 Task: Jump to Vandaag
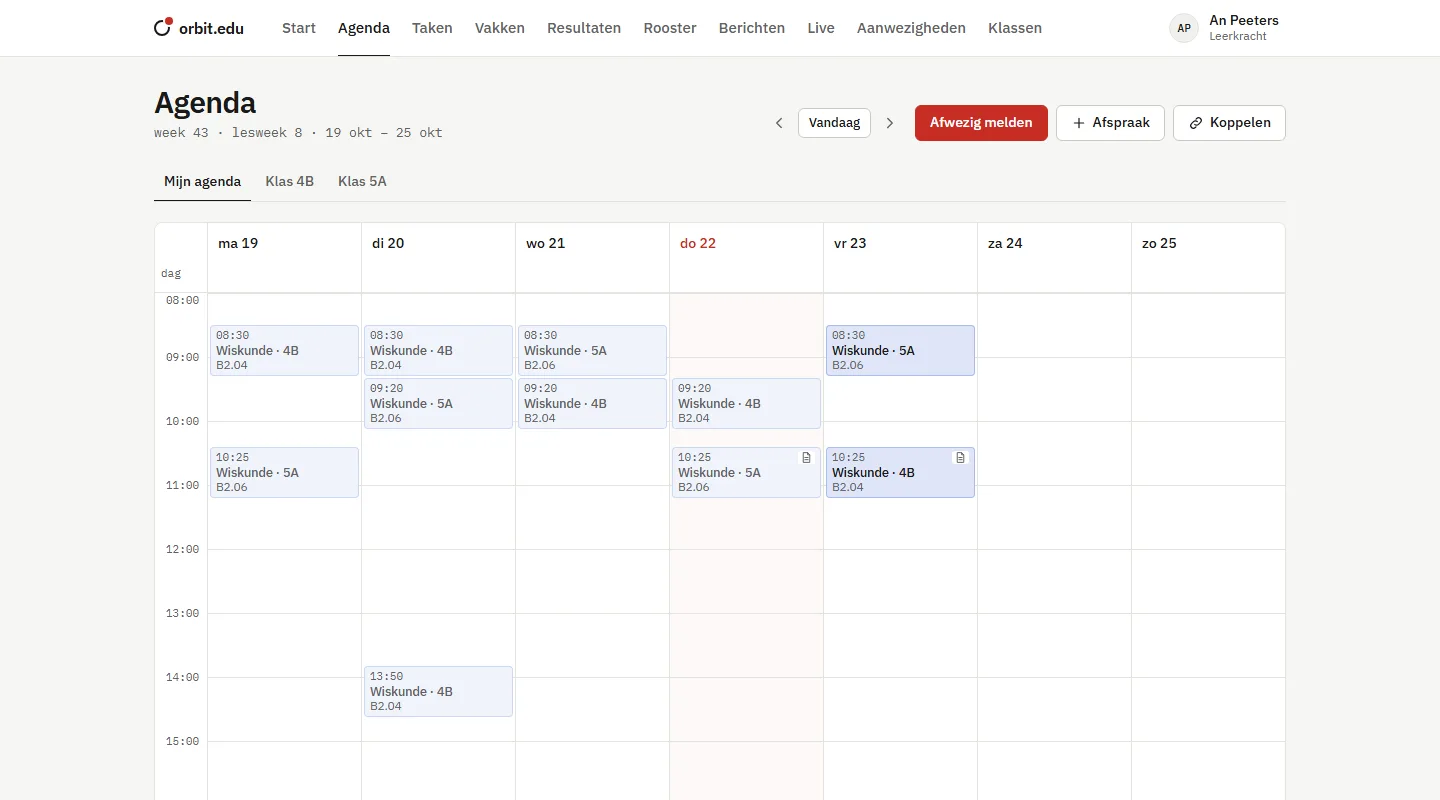point(834,123)
